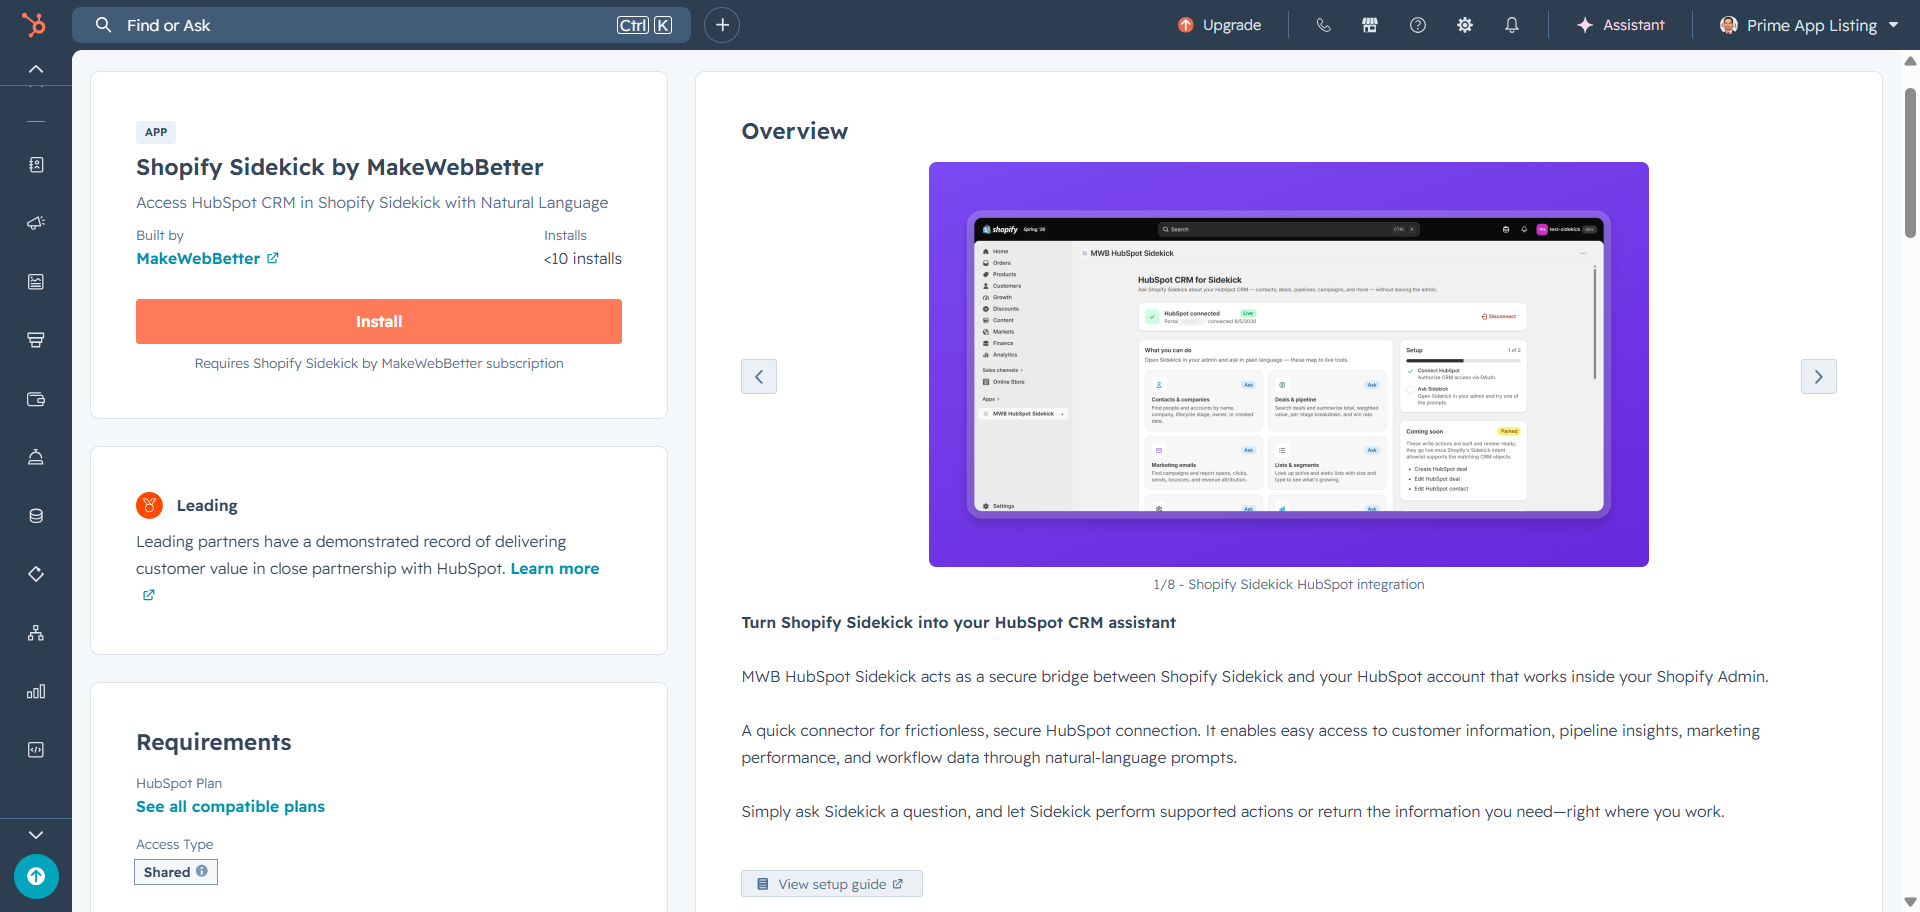This screenshot has height=912, width=1920.
Task: Show the next carousel image
Action: point(1818,376)
